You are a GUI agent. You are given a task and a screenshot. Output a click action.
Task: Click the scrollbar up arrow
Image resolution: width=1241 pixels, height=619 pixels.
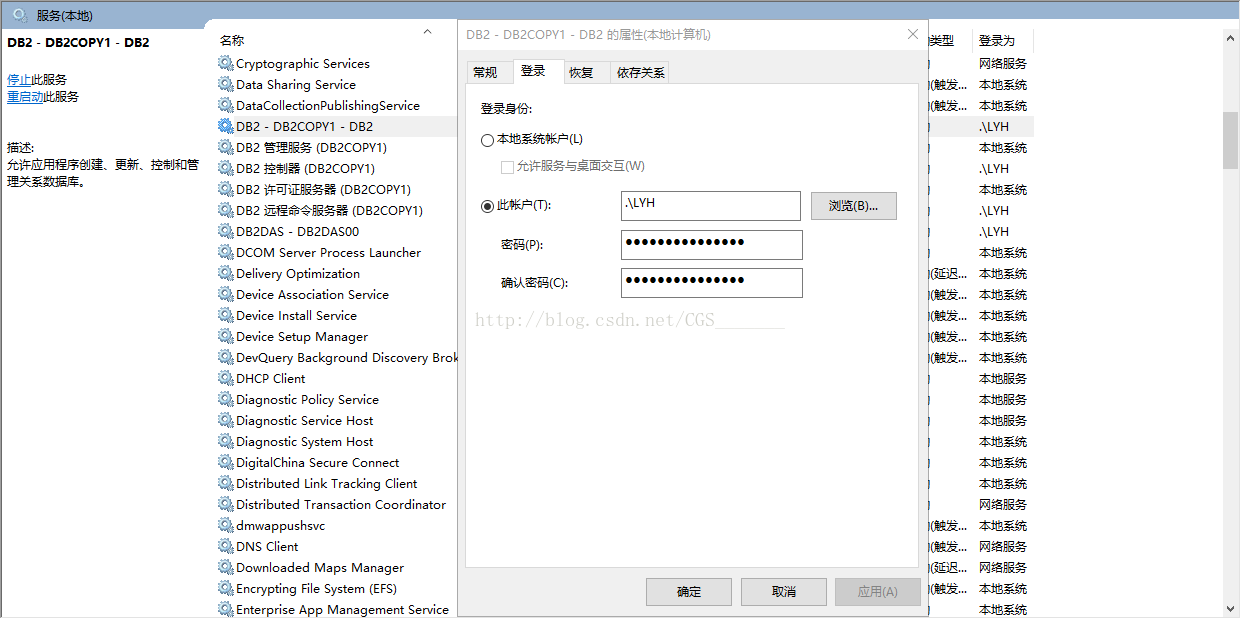1231,37
